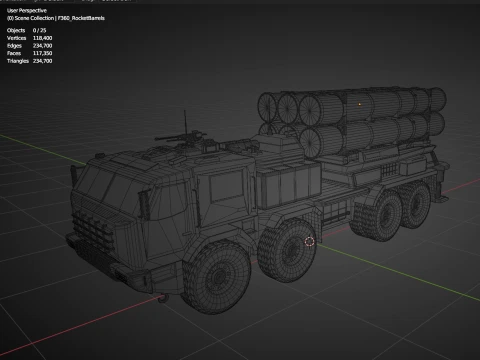Viewport: 480px width, 360px height.
Task: Click the Scene Collection F360_RocketBarrels text
Action: tap(56, 18)
